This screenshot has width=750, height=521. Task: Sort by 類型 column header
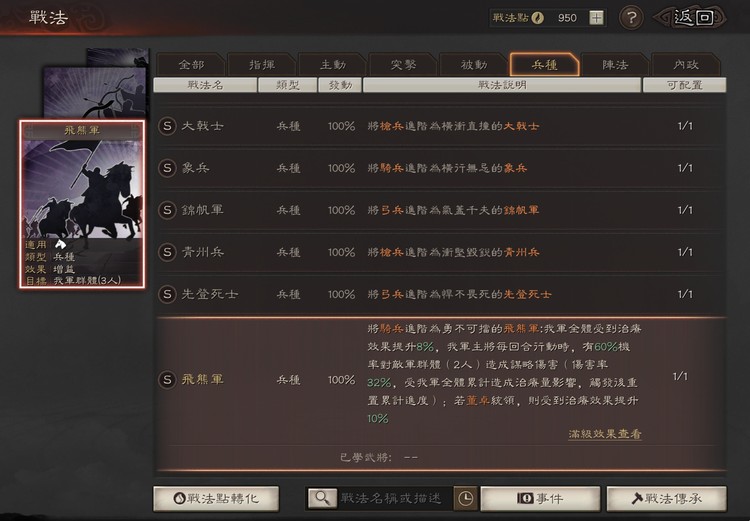(287, 85)
